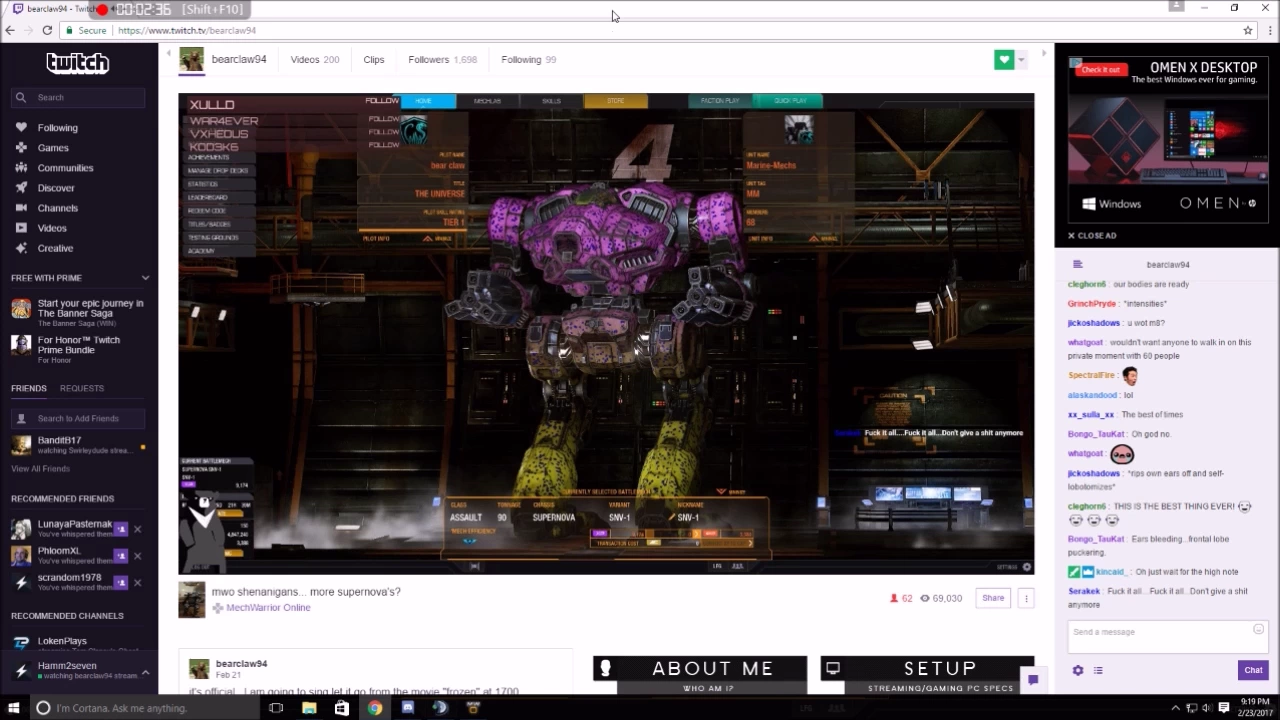This screenshot has width=1280, height=720.
Task: Add LunayaPasternak as a friend
Action: [x=120, y=529]
